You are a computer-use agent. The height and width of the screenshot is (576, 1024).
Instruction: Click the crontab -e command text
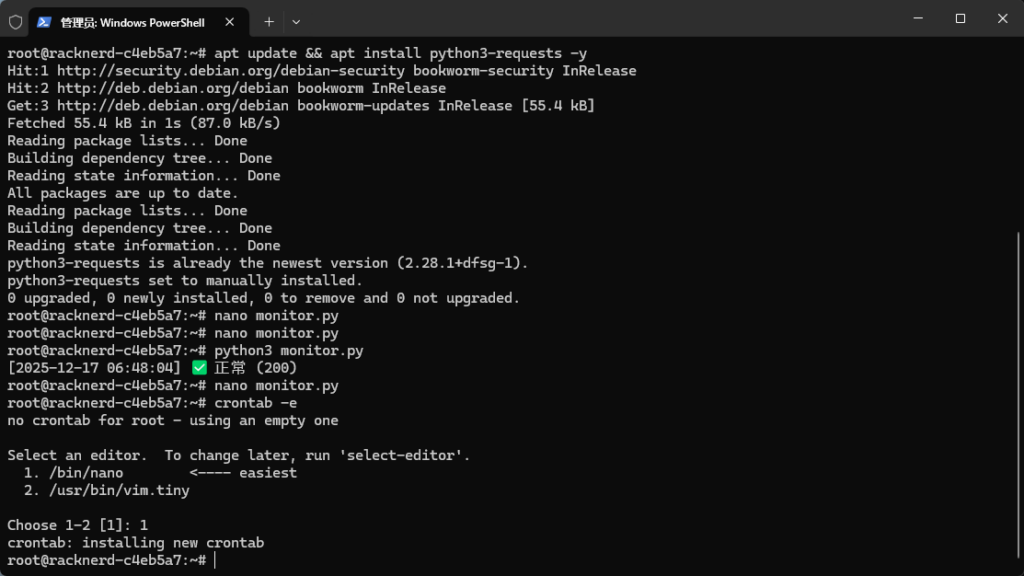[255, 403]
